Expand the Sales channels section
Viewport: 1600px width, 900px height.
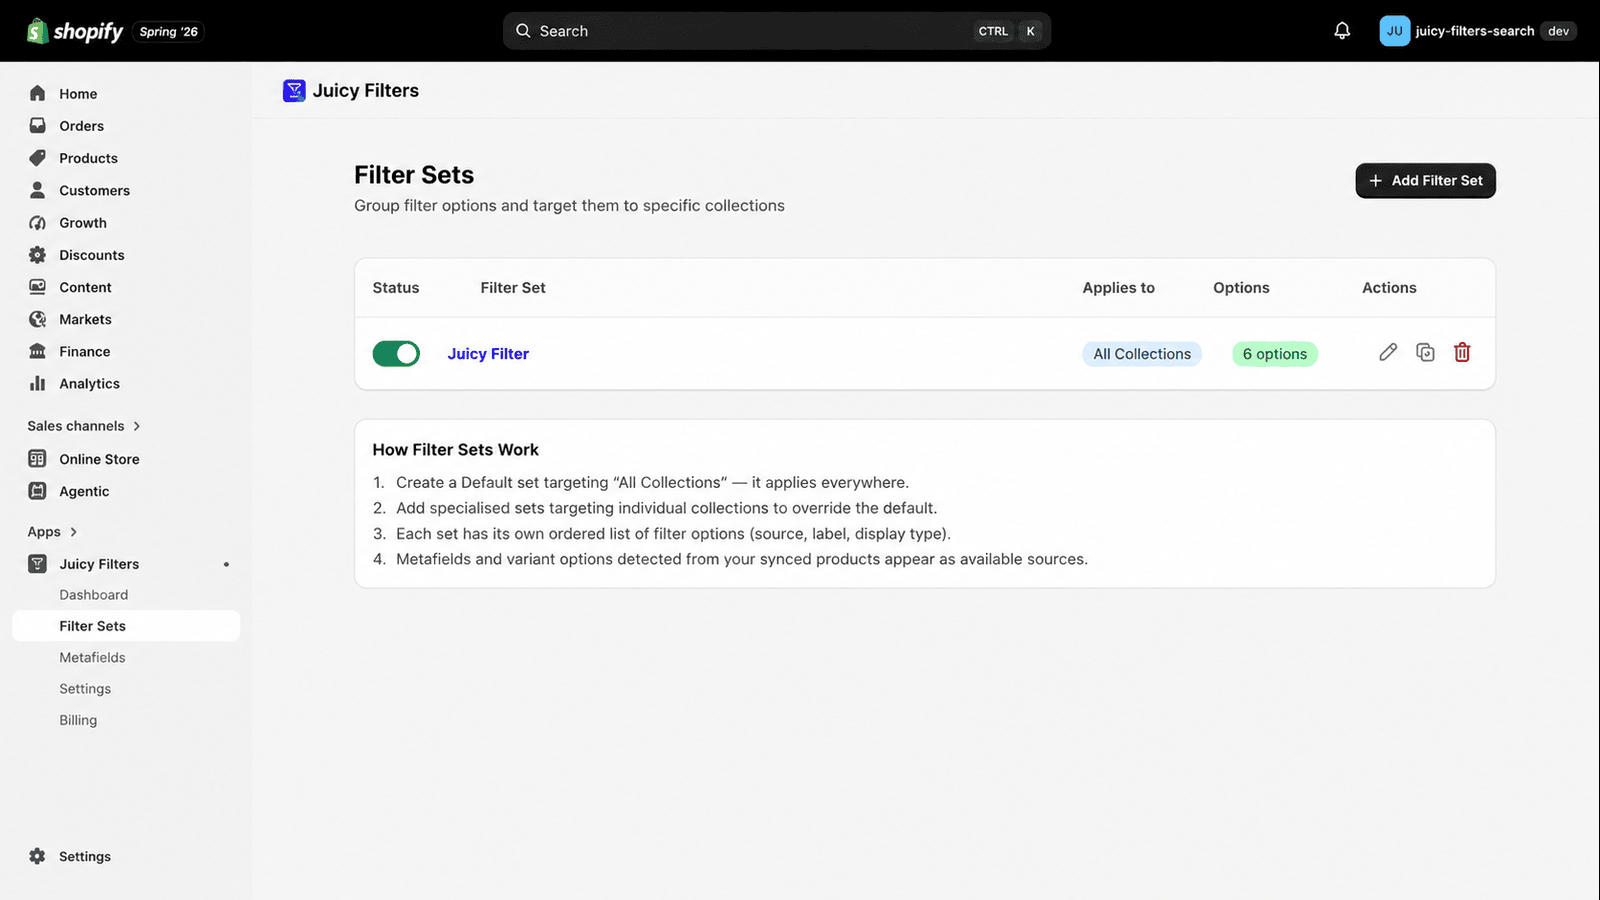tap(84, 426)
